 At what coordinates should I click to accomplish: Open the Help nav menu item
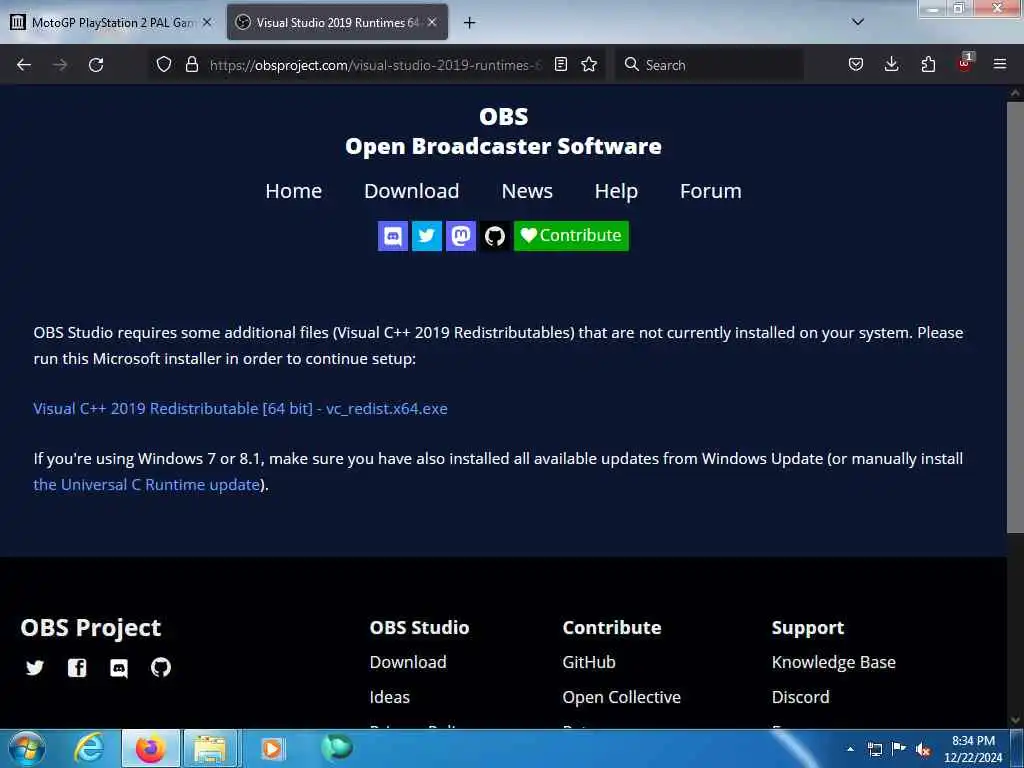coord(616,191)
